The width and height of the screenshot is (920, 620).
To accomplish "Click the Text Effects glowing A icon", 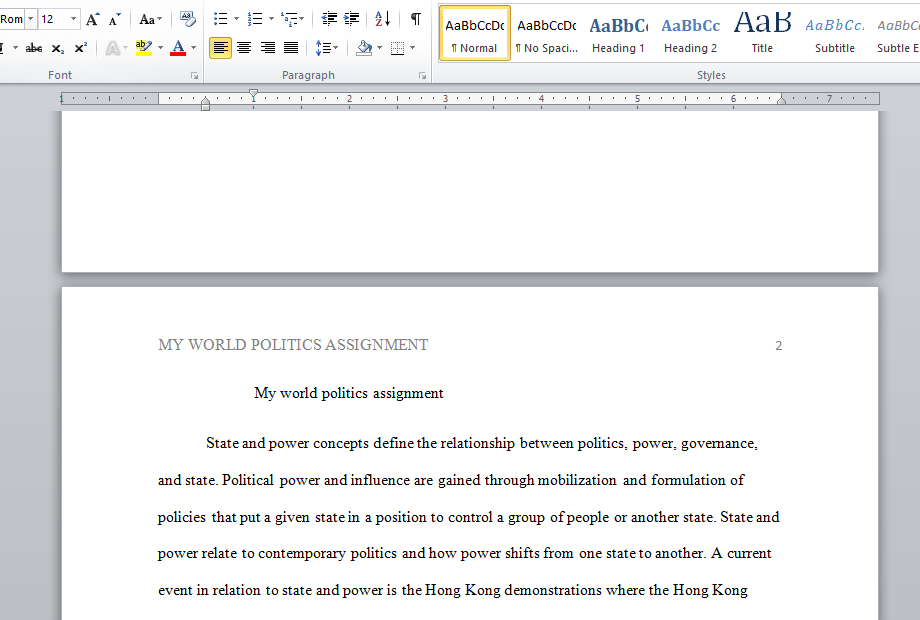I will (112, 48).
